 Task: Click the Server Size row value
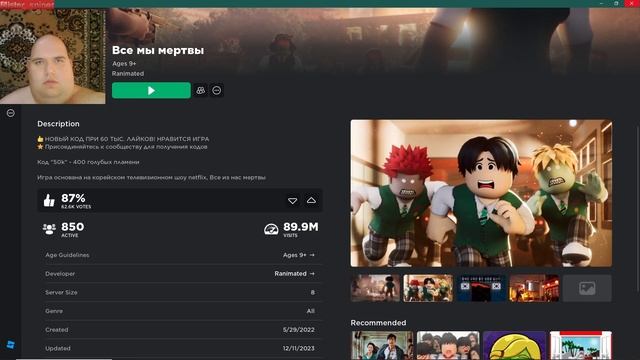point(313,292)
